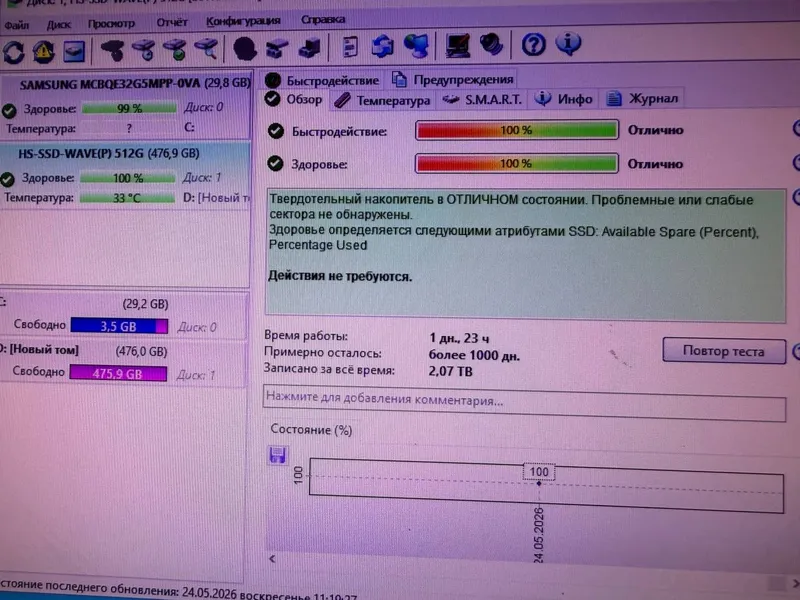Click the blue sync arrows toolbar icon

[x=382, y=46]
